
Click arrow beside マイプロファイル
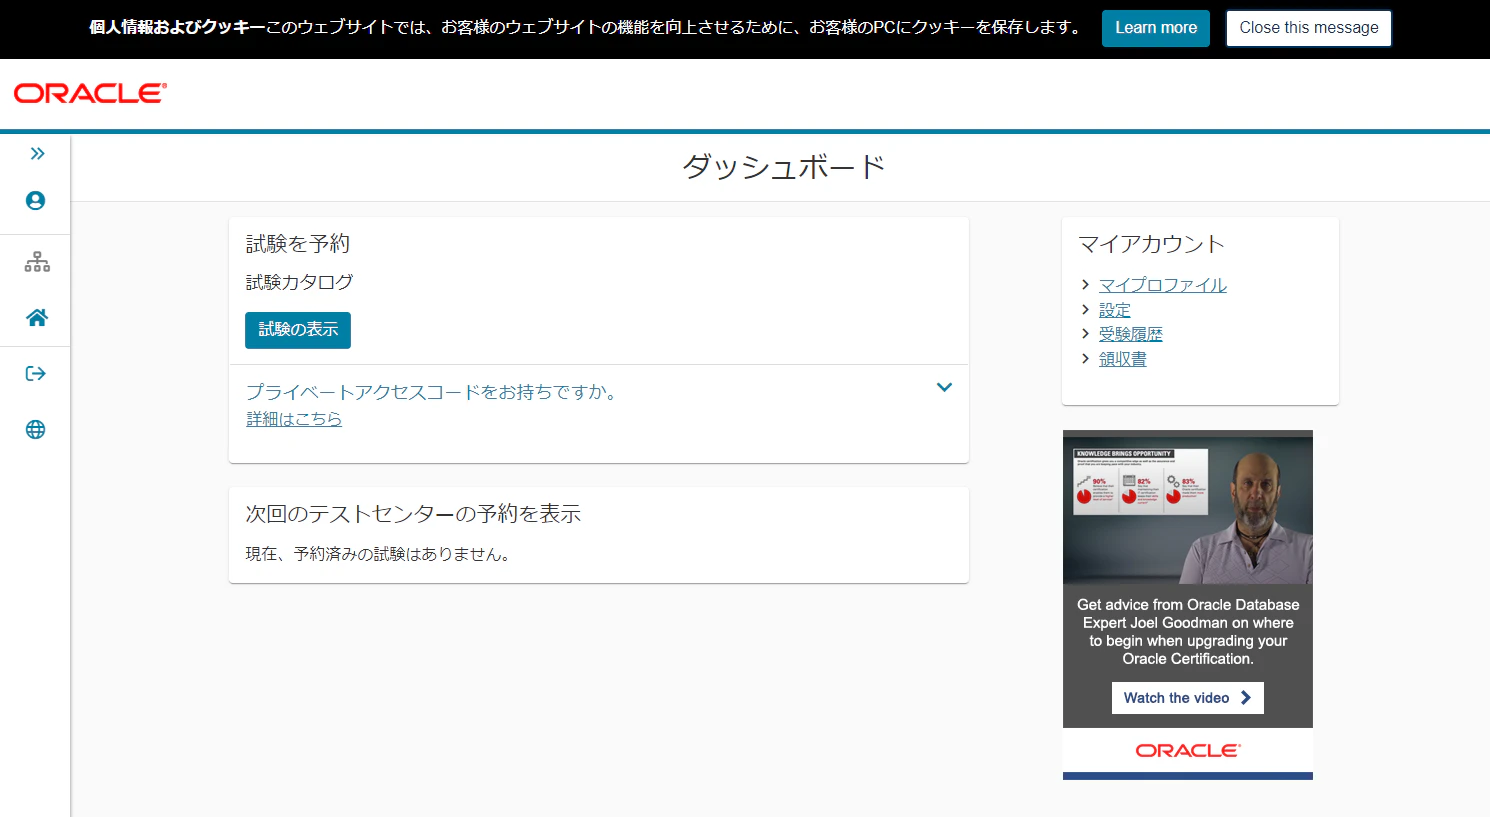click(x=1085, y=285)
